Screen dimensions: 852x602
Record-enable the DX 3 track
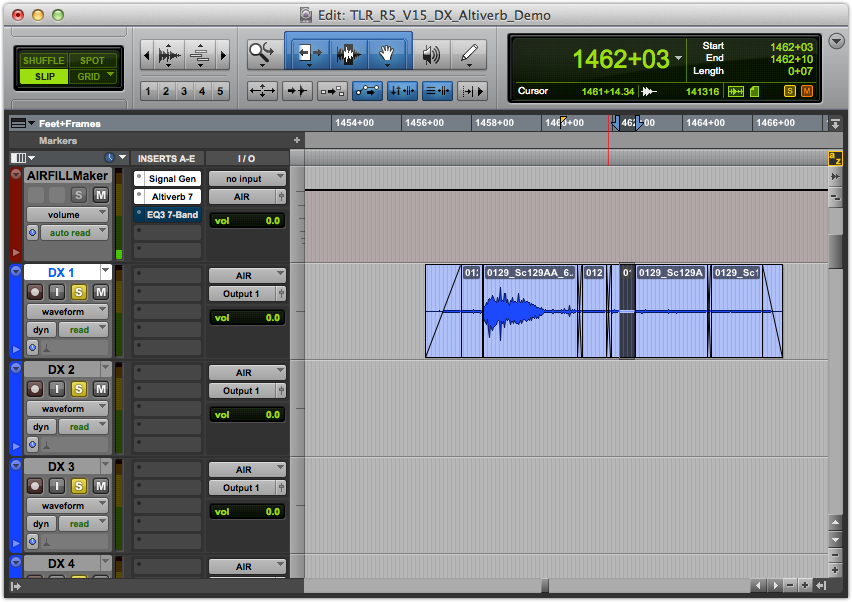point(35,486)
